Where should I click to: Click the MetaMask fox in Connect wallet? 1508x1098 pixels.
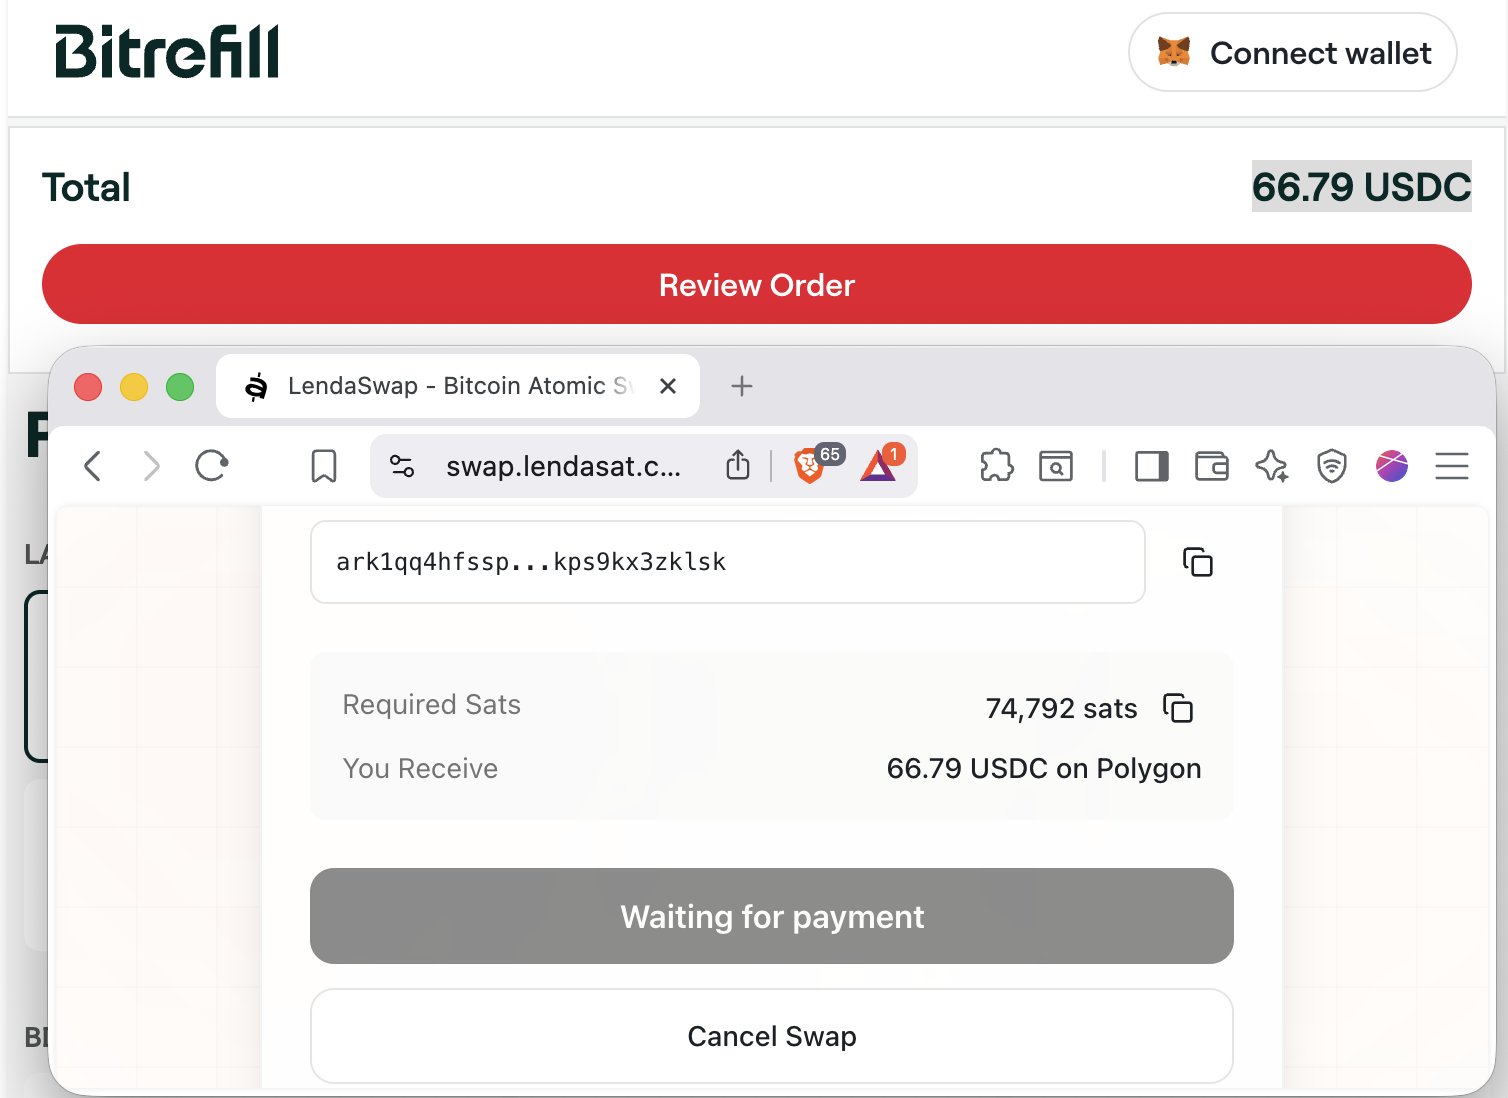pos(1176,53)
